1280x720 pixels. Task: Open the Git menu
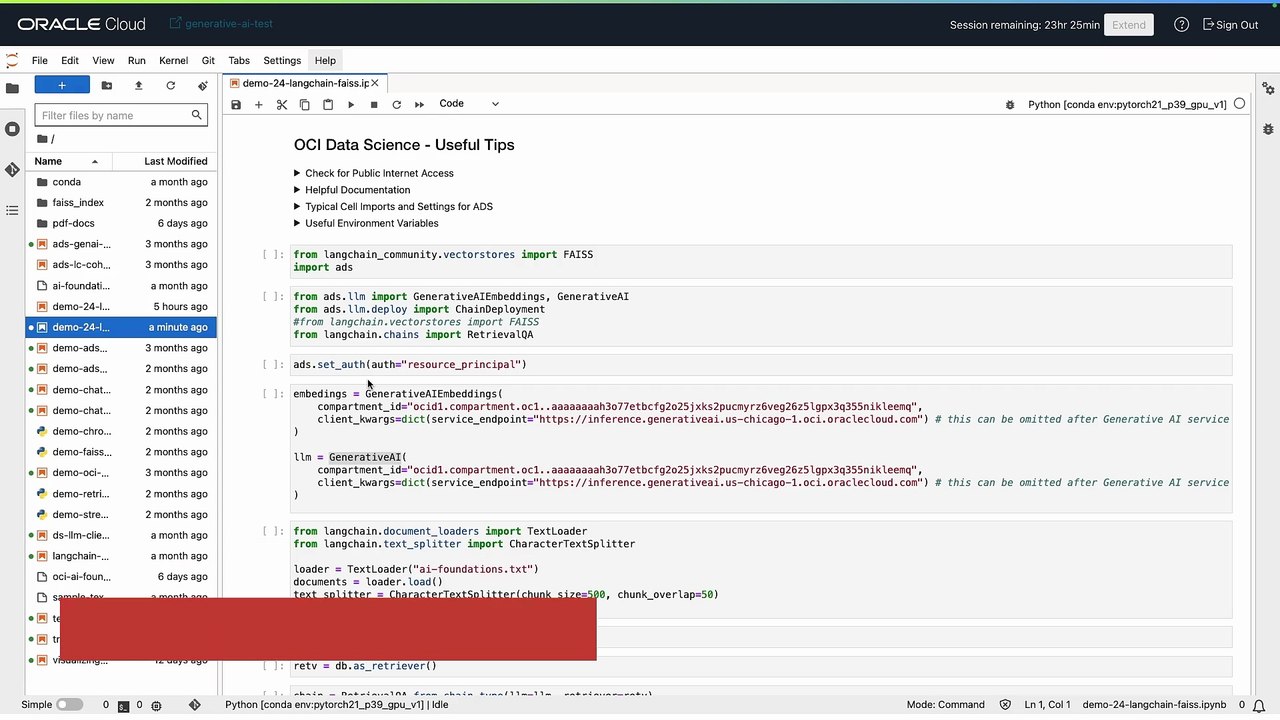(208, 61)
